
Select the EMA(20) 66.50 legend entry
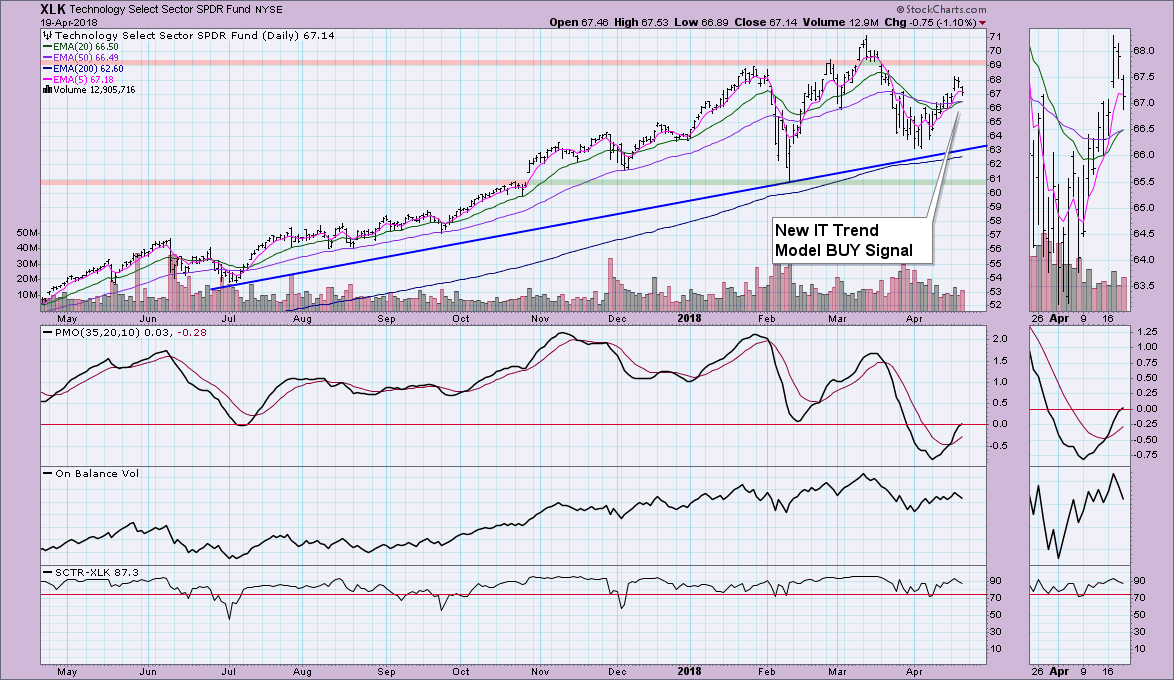[x=85, y=46]
